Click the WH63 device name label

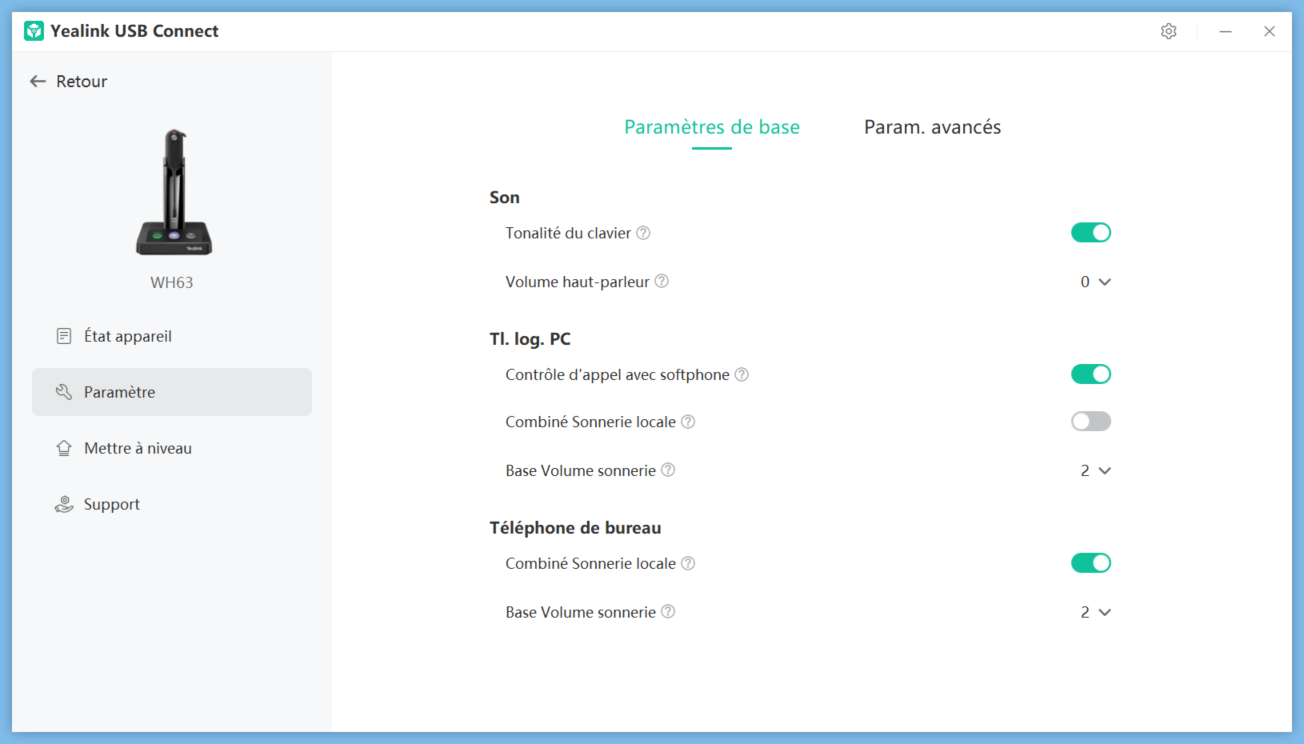[x=172, y=282]
